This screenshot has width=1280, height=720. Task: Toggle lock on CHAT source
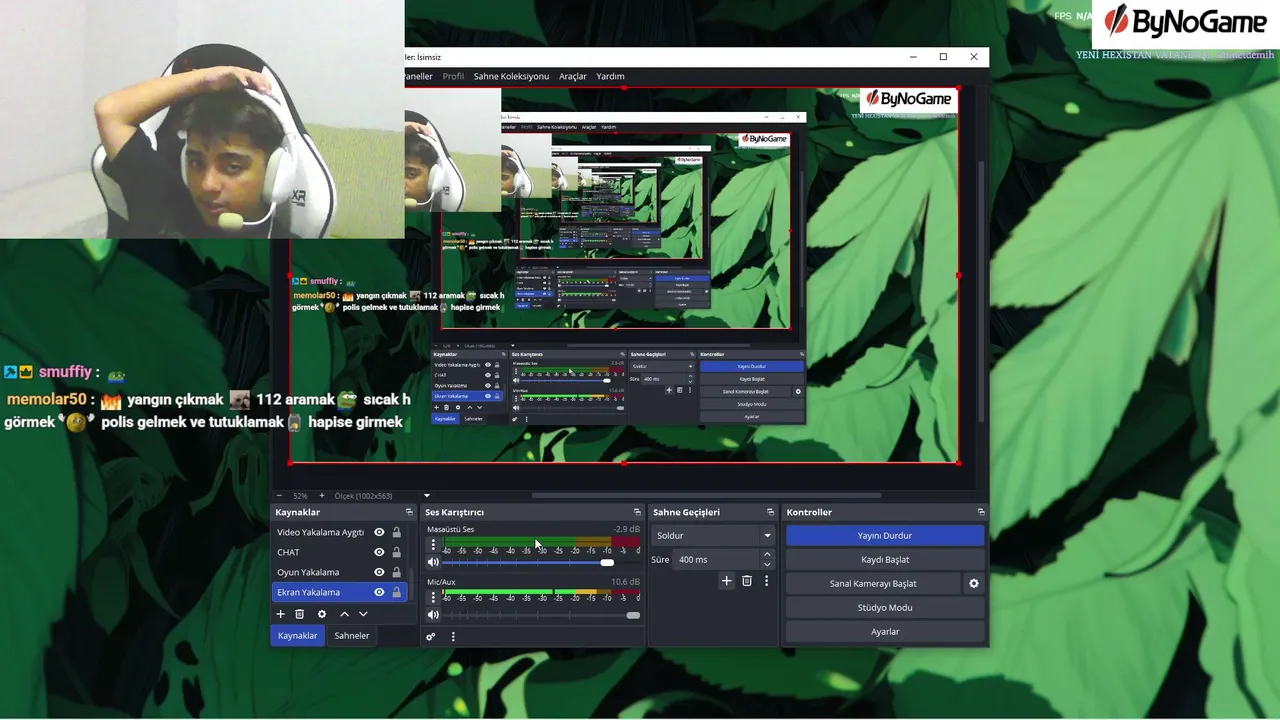click(x=397, y=552)
